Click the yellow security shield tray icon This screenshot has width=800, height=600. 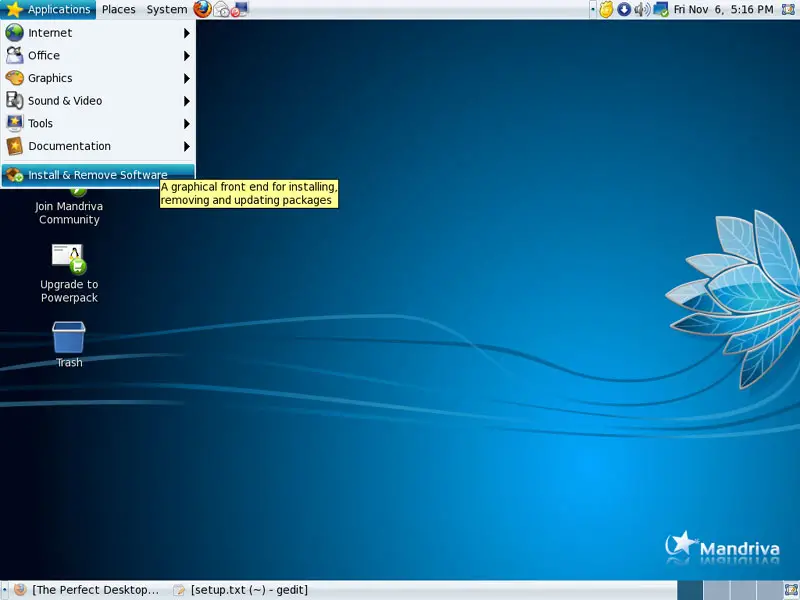tap(606, 9)
